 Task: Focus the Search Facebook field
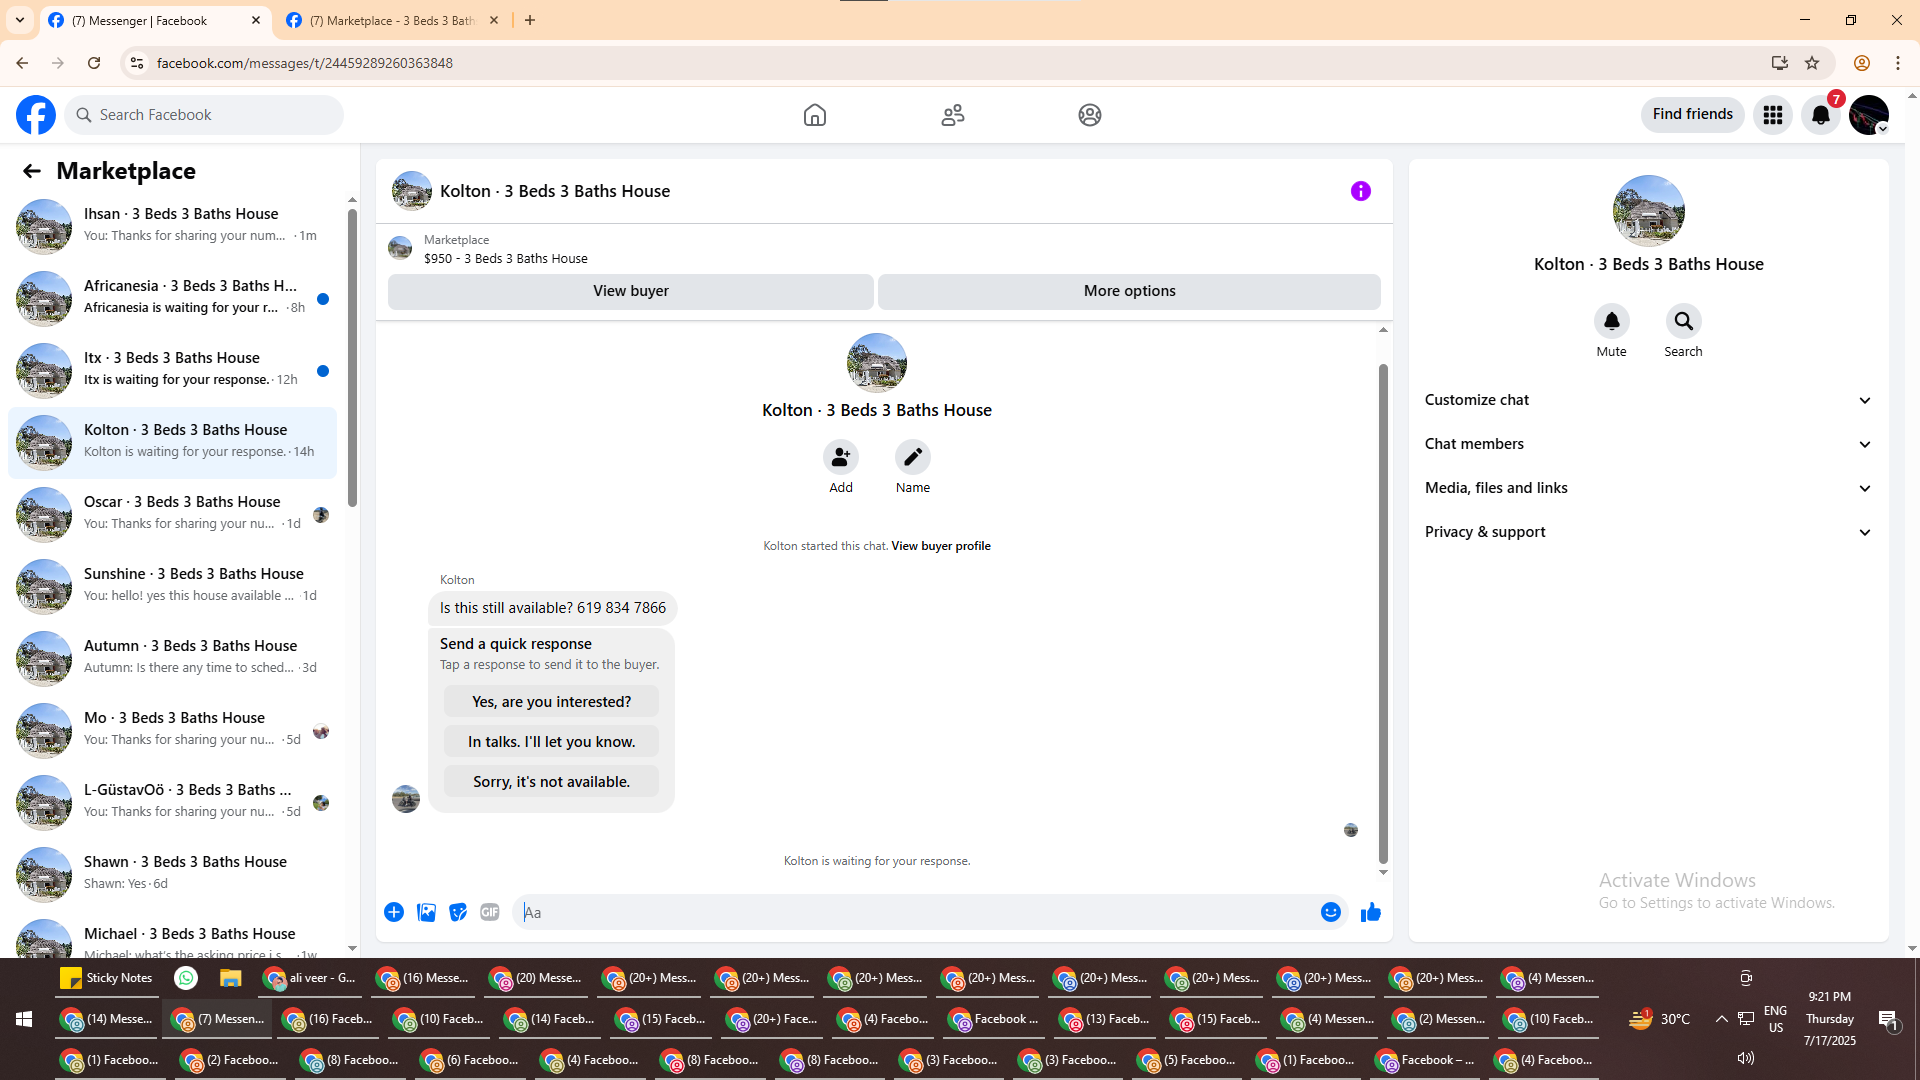[204, 115]
